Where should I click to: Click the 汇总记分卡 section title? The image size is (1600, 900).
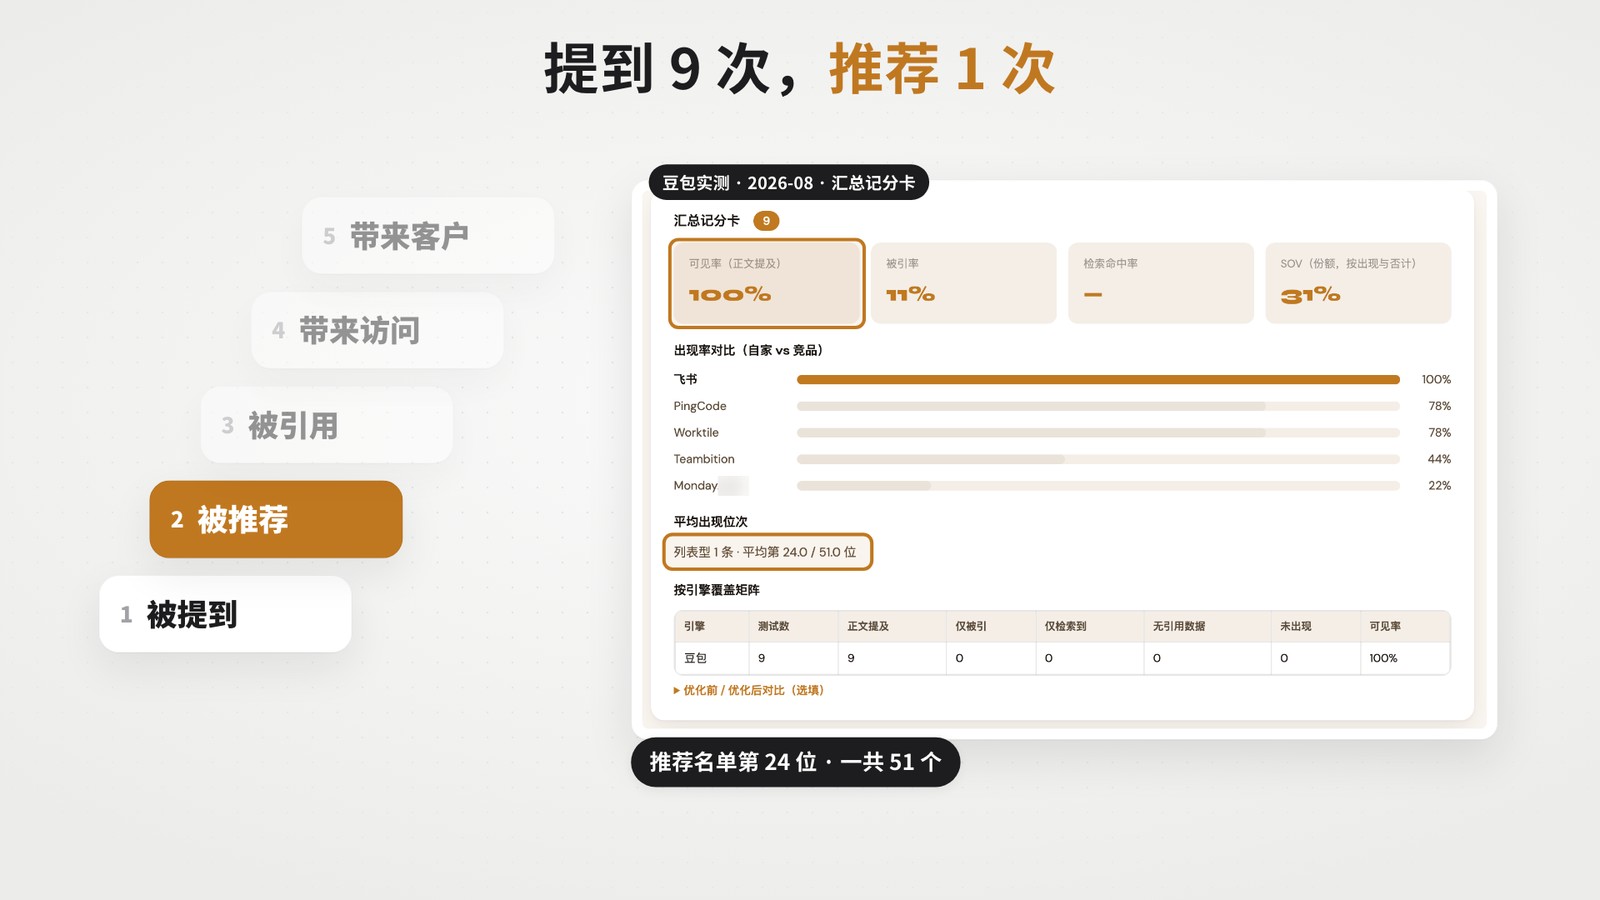707,221
